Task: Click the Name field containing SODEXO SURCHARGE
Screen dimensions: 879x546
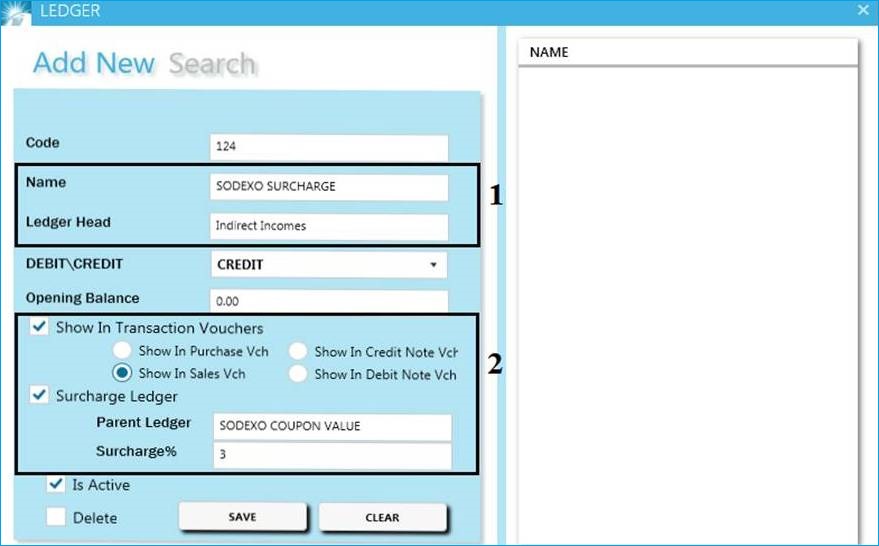Action: tap(329, 187)
